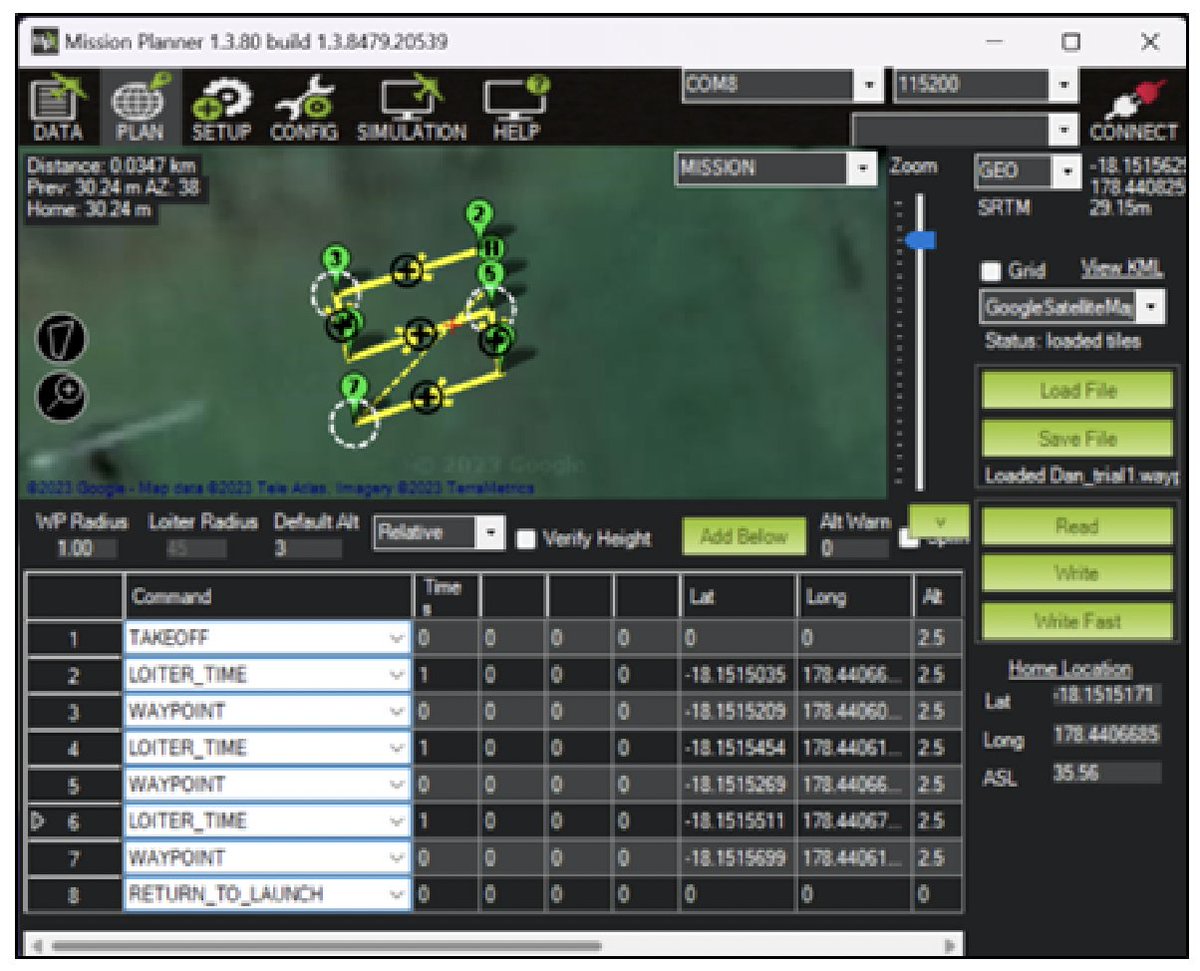This screenshot has height=971, width=1200.
Task: Enable the Verify Height checkbox
Action: [x=525, y=539]
